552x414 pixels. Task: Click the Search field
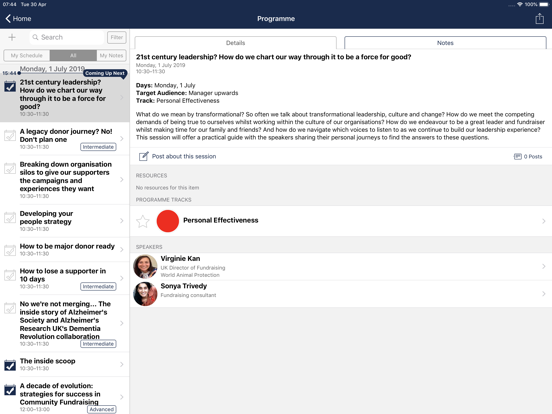pyautogui.click(x=68, y=37)
